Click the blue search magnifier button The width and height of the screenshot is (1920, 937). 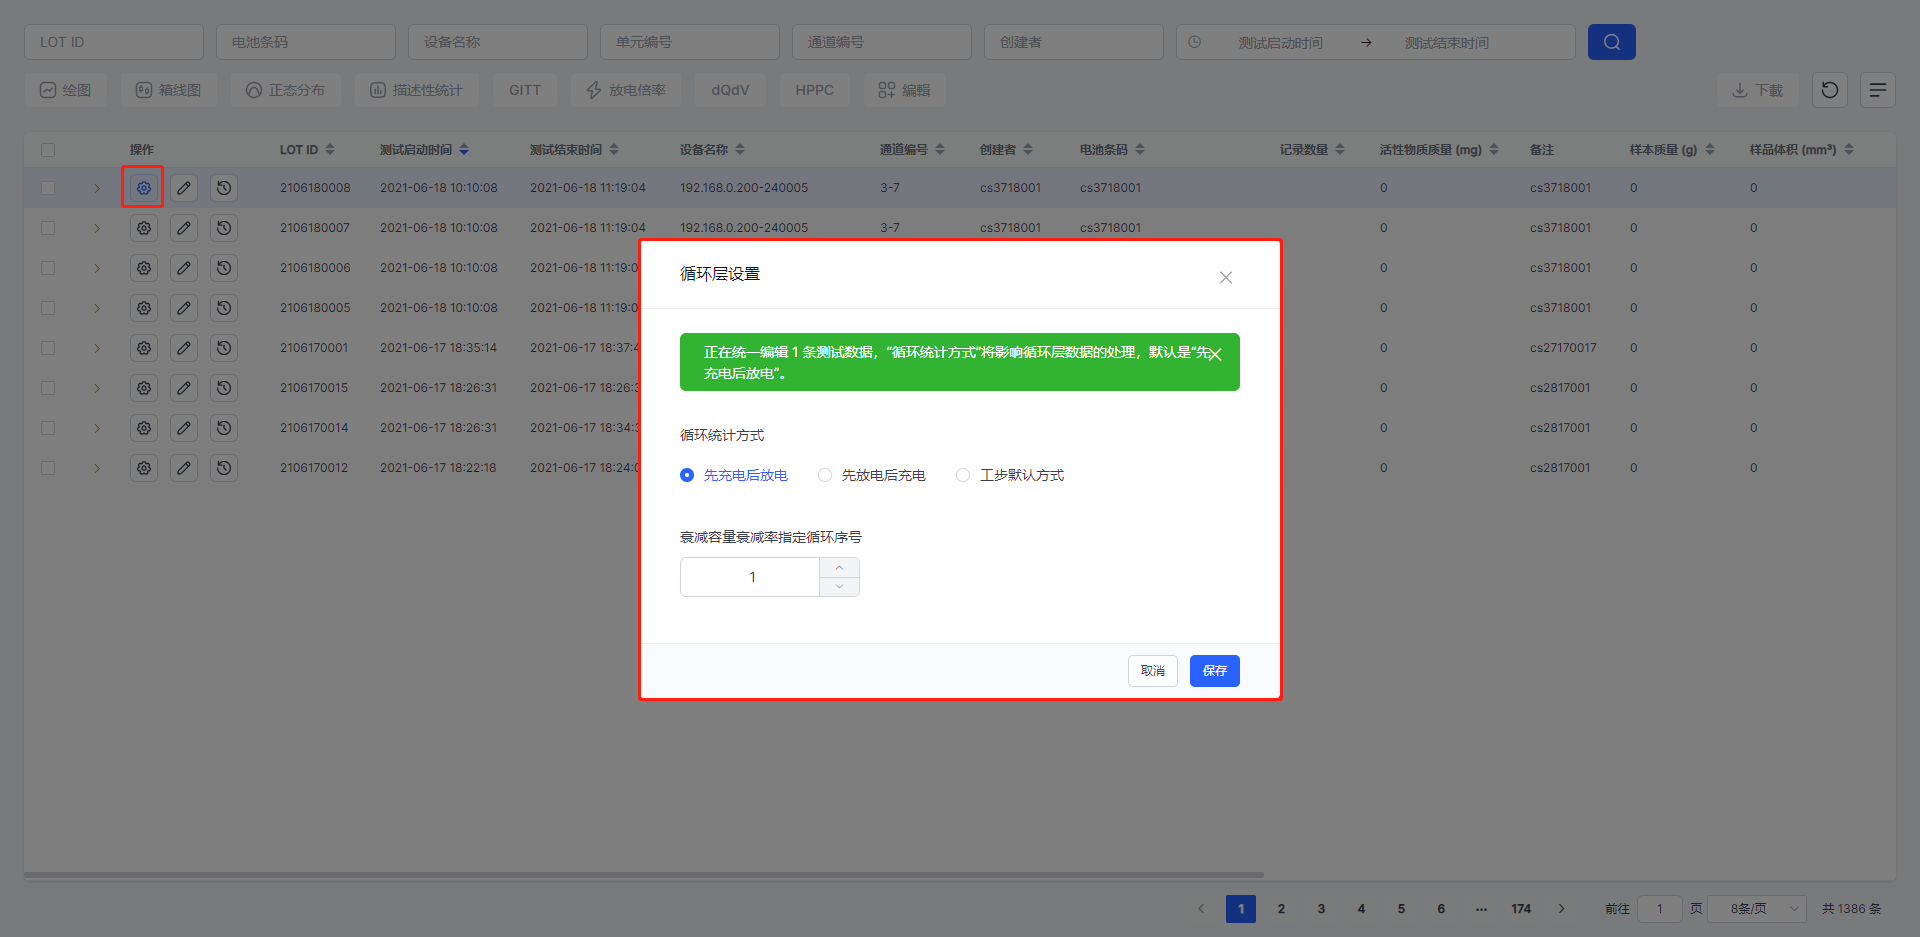coord(1612,42)
